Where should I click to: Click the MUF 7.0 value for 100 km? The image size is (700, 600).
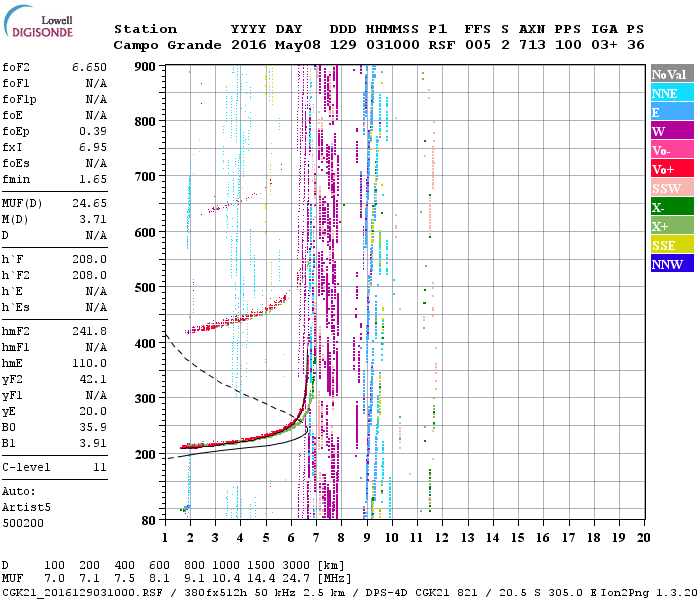coord(54,579)
